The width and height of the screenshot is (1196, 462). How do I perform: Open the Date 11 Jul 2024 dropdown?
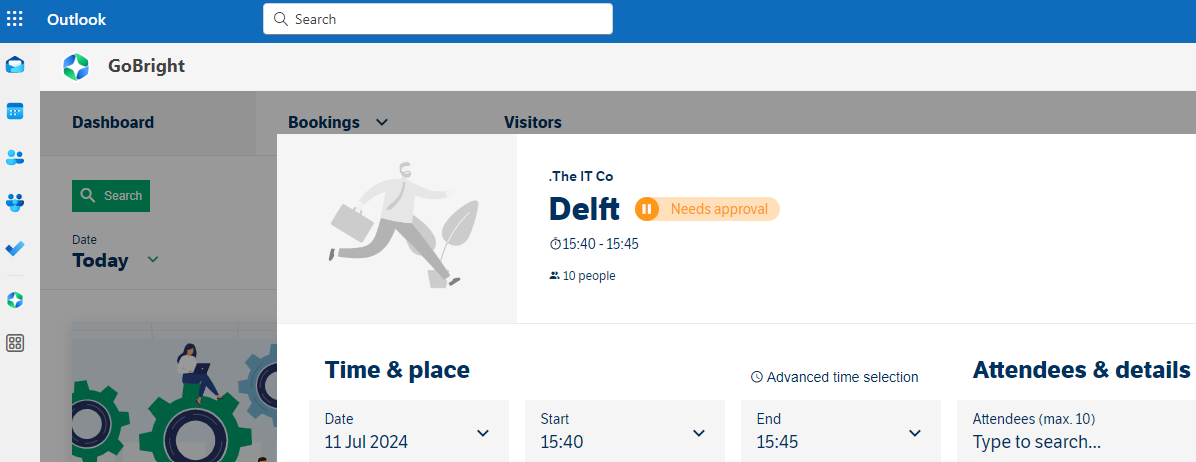click(408, 432)
